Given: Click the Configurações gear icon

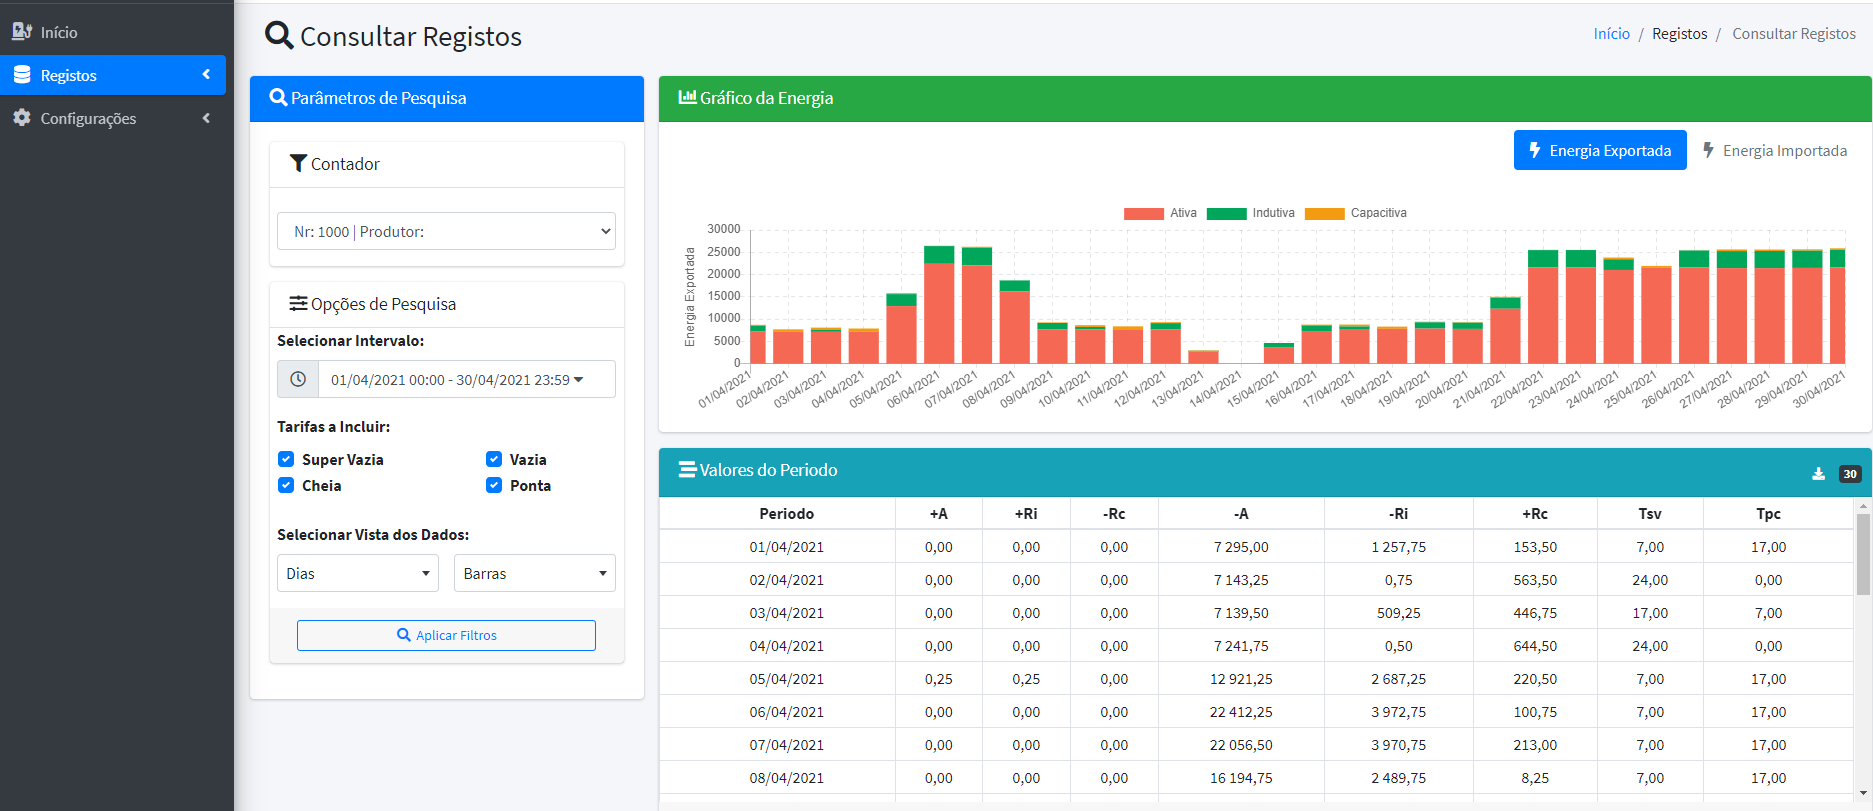Looking at the screenshot, I should [x=22, y=118].
